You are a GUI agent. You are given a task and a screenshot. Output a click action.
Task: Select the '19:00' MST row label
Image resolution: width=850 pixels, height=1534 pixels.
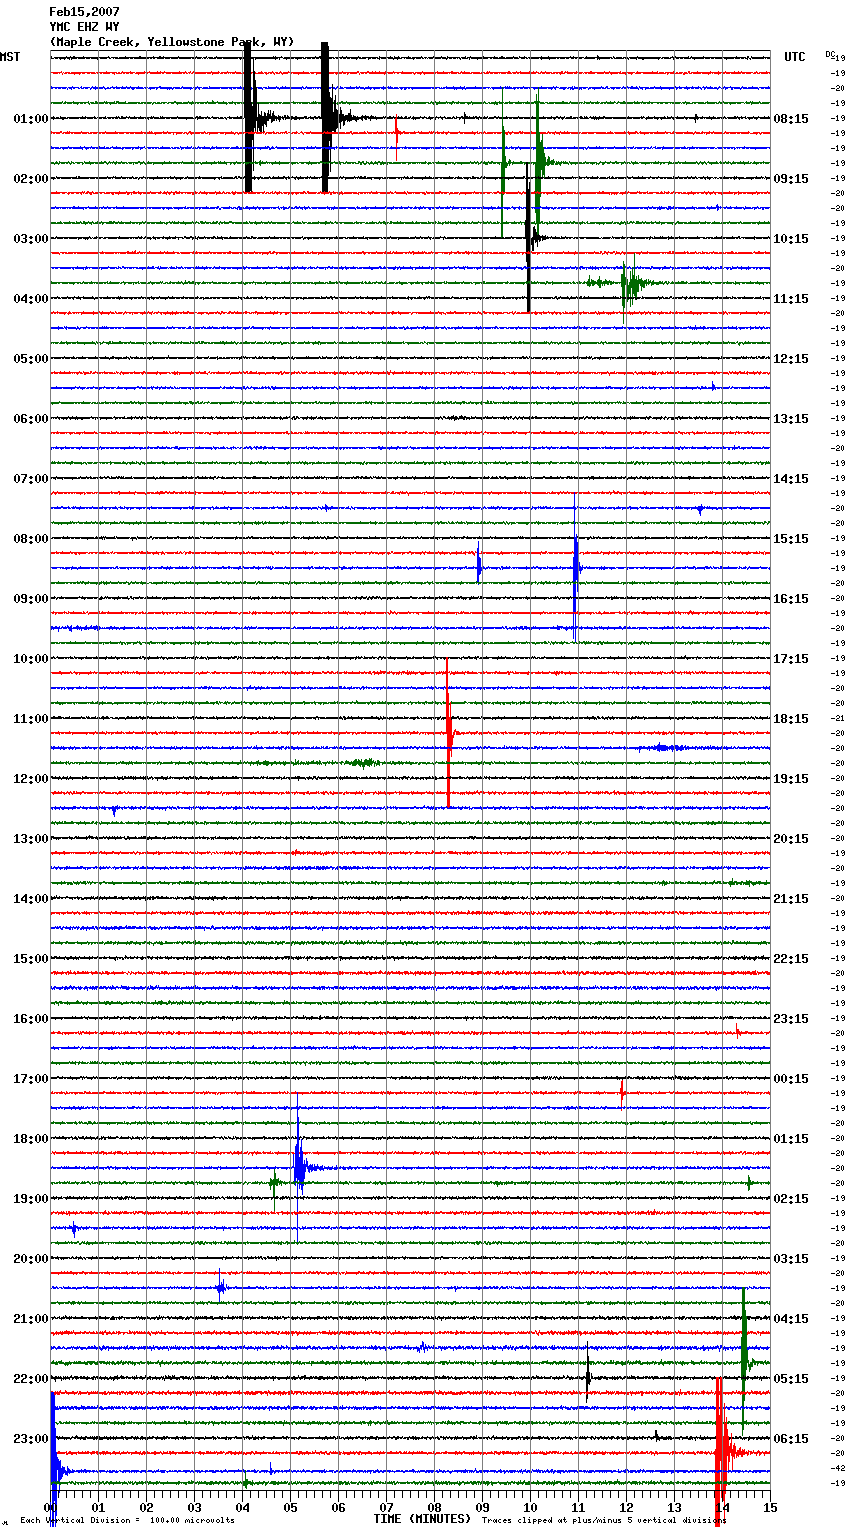[31, 1199]
